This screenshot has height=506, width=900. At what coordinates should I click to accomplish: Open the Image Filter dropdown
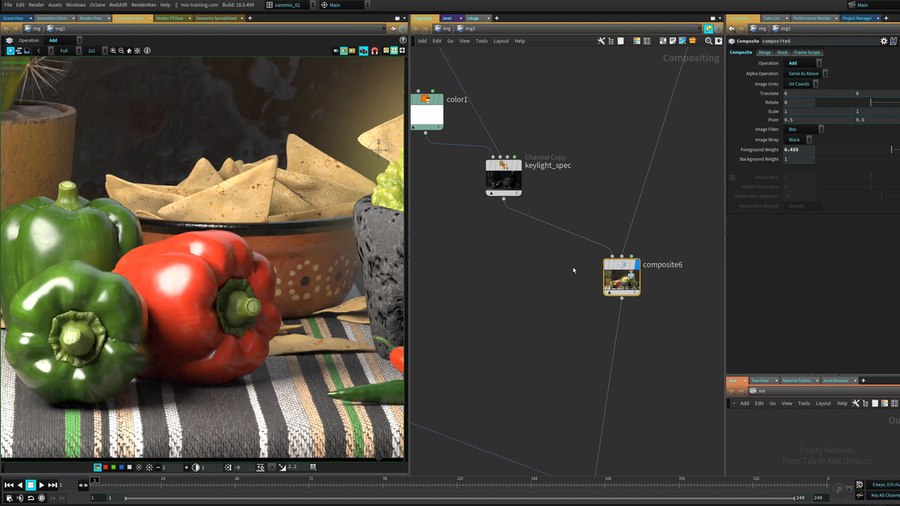(x=804, y=129)
